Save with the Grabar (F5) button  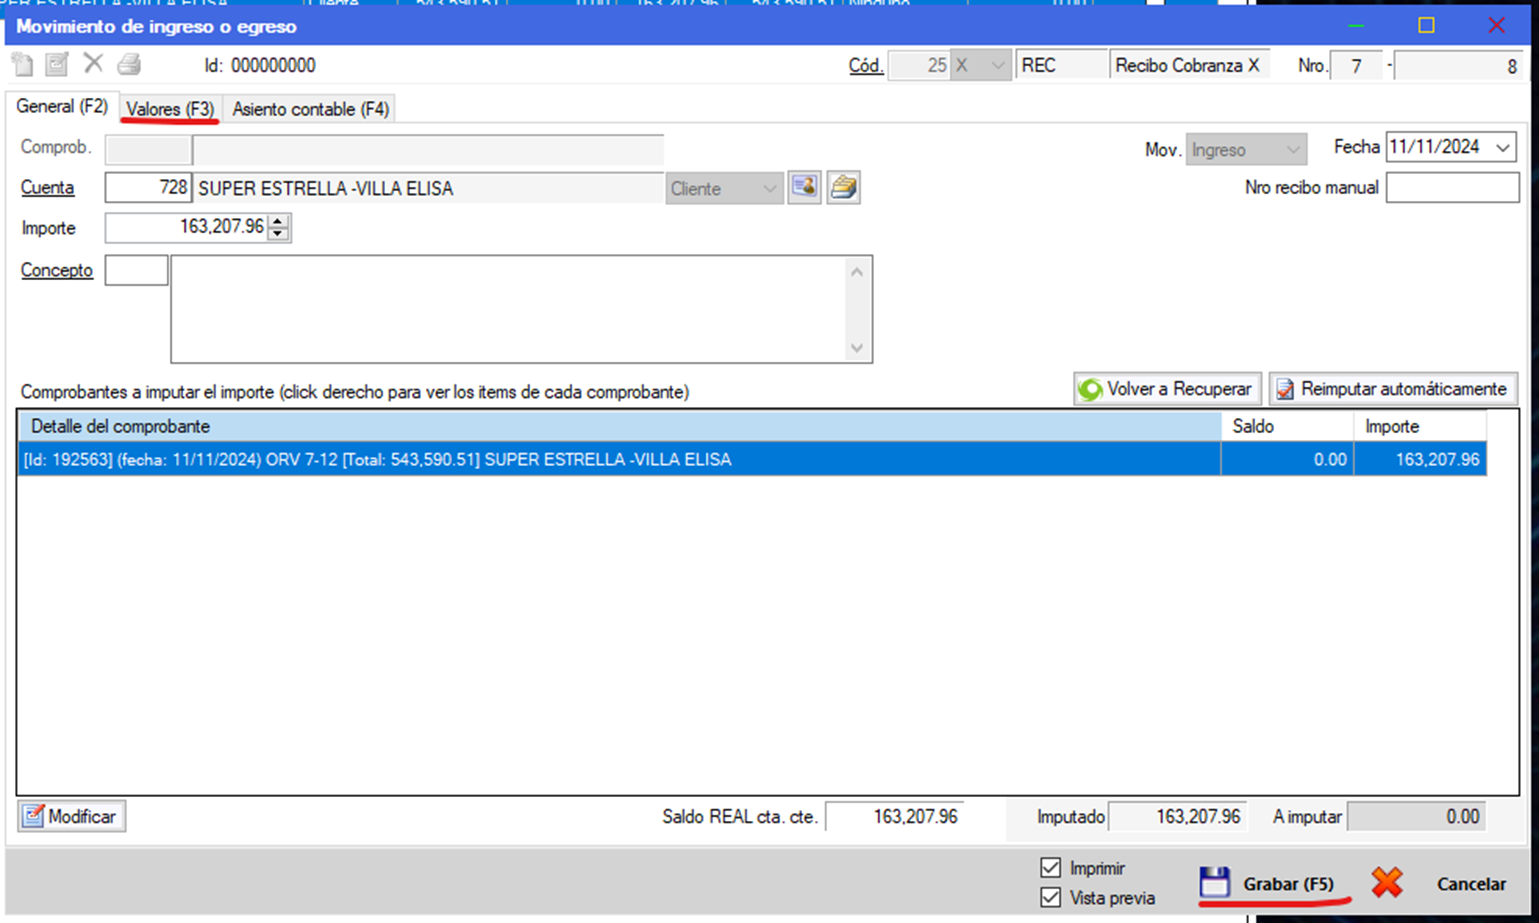[x=1268, y=884]
